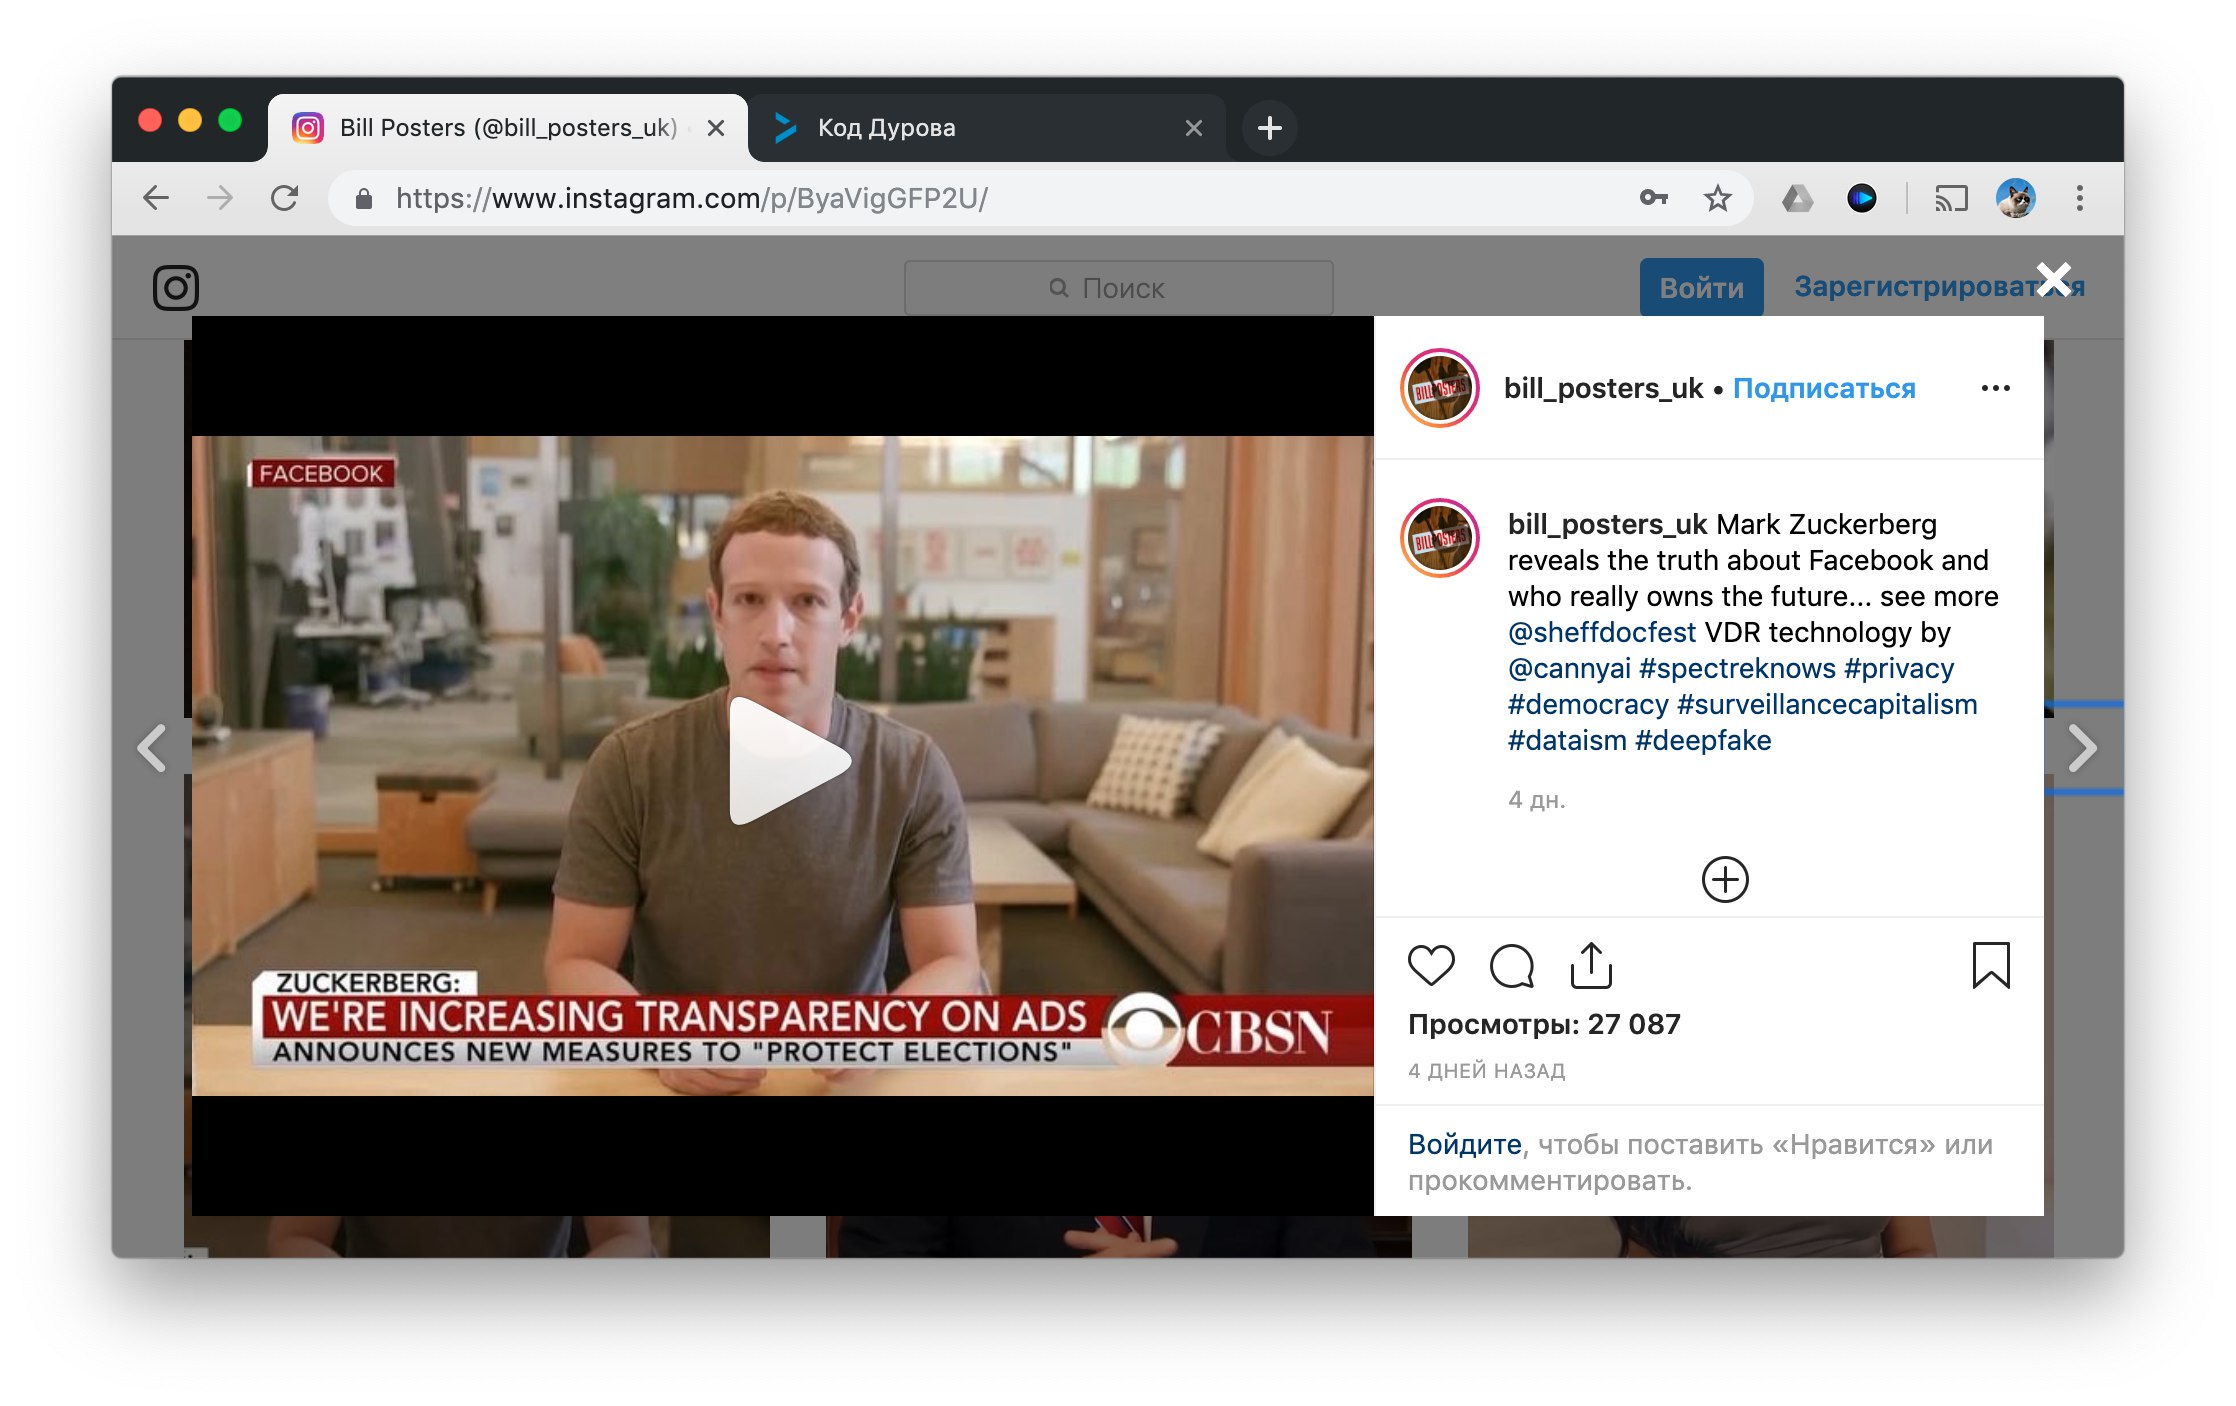
Task: Open the blue circular extension icon
Action: click(x=1861, y=198)
